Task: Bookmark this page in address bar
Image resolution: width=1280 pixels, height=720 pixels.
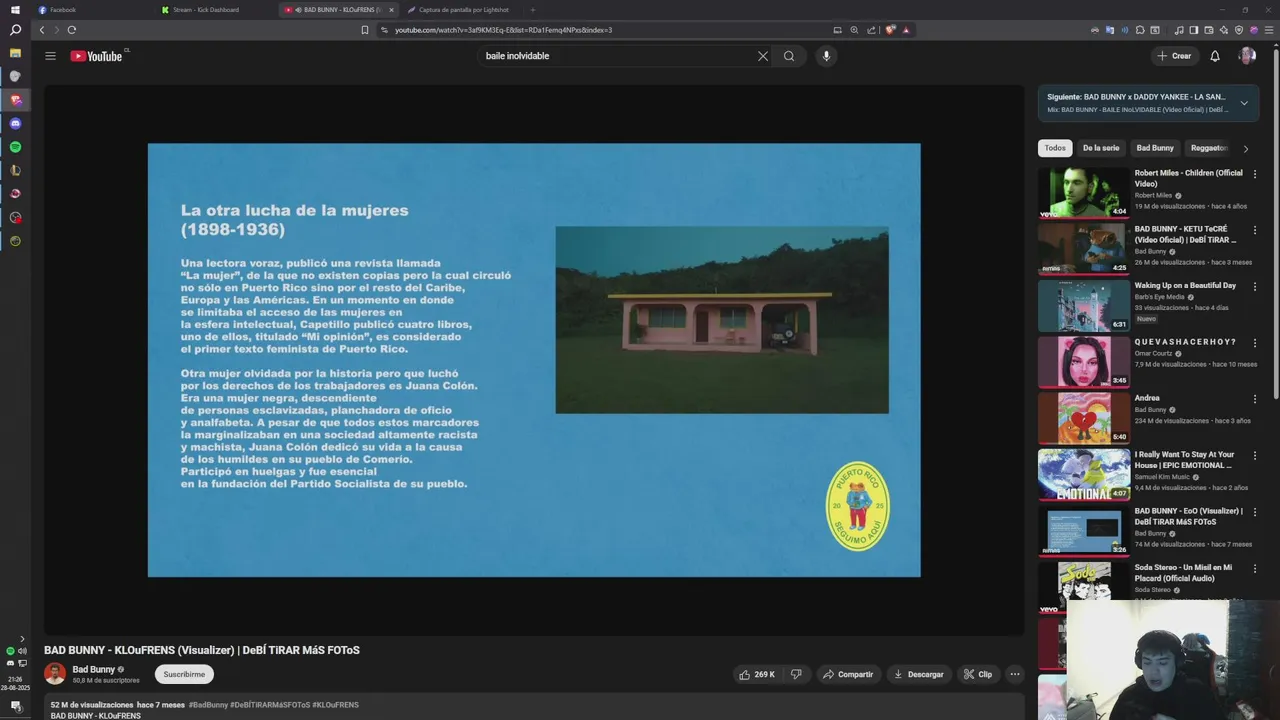Action: click(x=365, y=30)
